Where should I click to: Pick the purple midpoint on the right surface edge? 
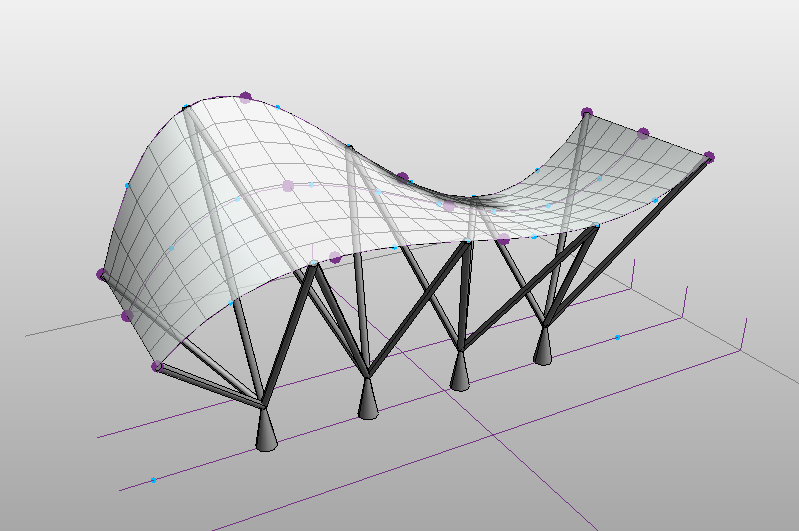coord(643,132)
